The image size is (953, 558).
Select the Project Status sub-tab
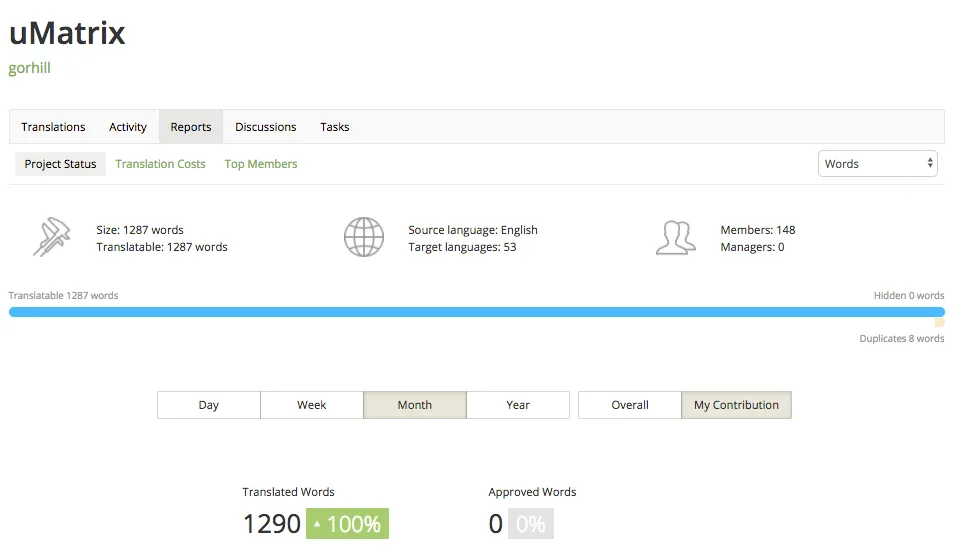click(60, 164)
